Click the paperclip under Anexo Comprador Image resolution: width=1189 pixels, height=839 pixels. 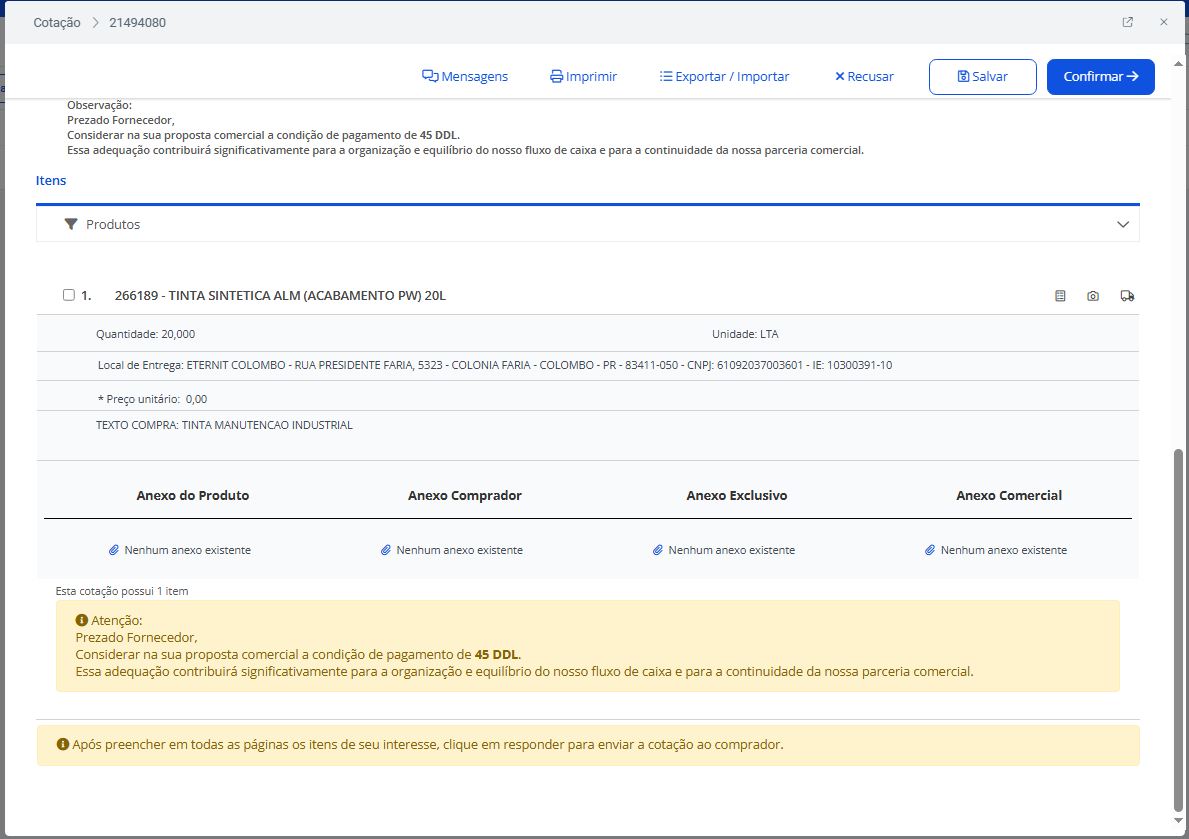click(x=386, y=550)
